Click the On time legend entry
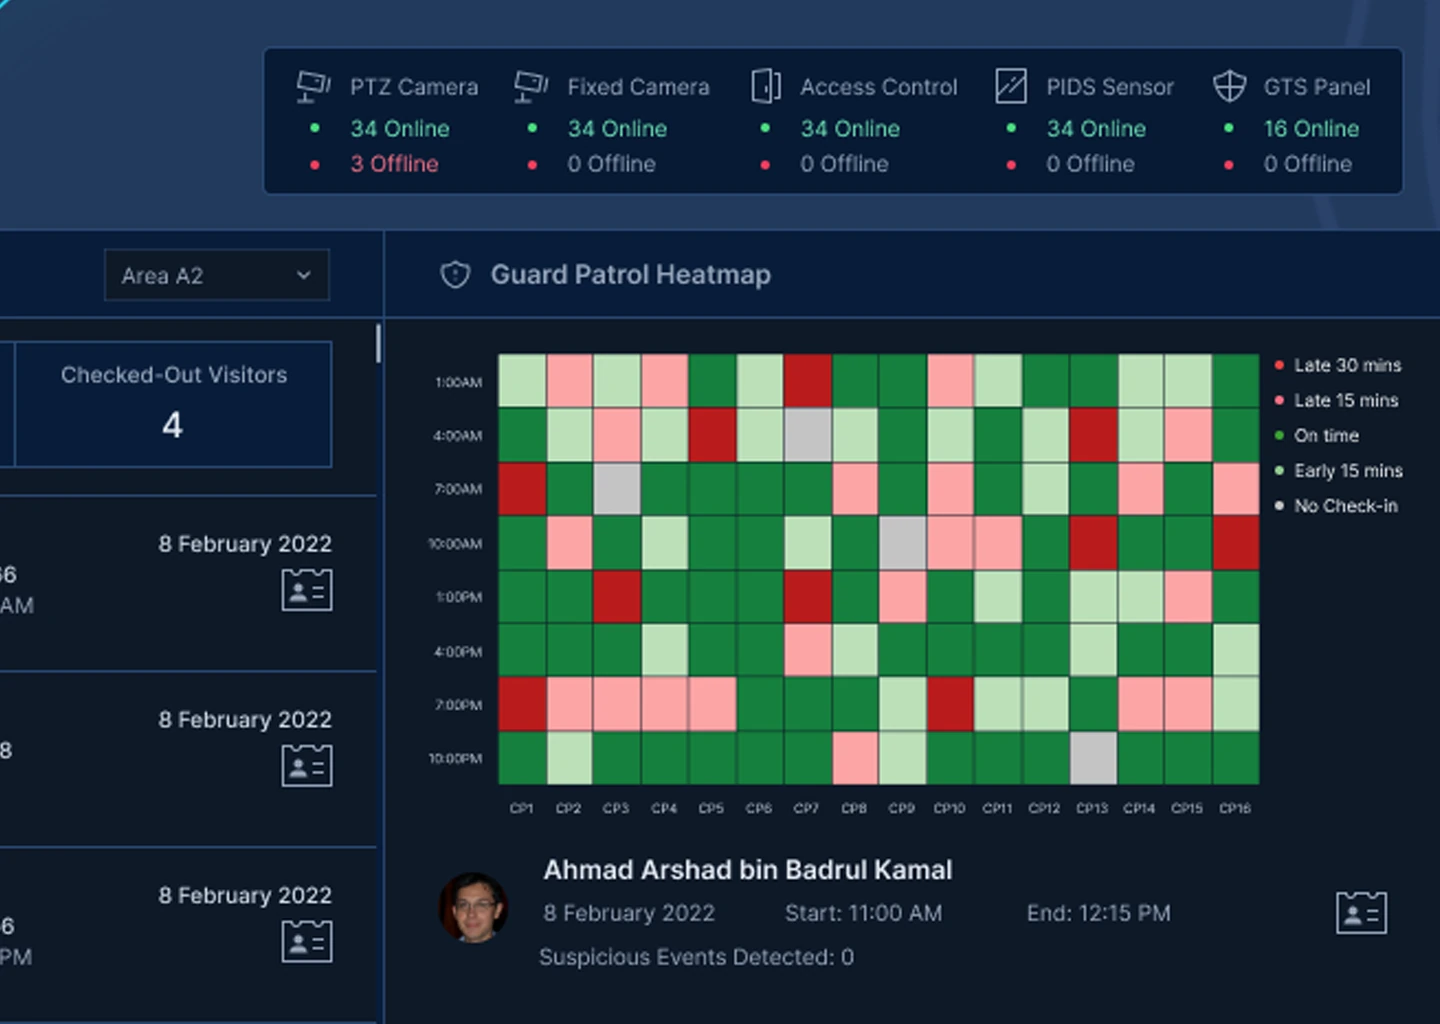 (1317, 435)
